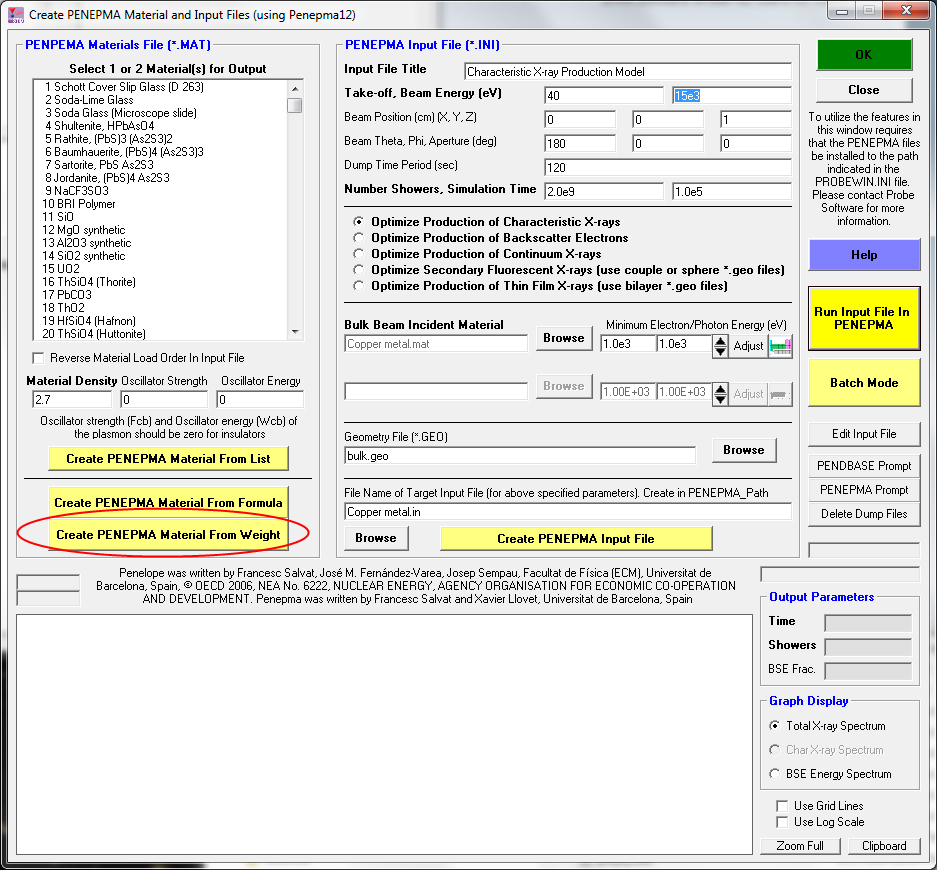Toggle Use Log Scale checkbox
Screen dimensions: 937x870
tap(783, 822)
